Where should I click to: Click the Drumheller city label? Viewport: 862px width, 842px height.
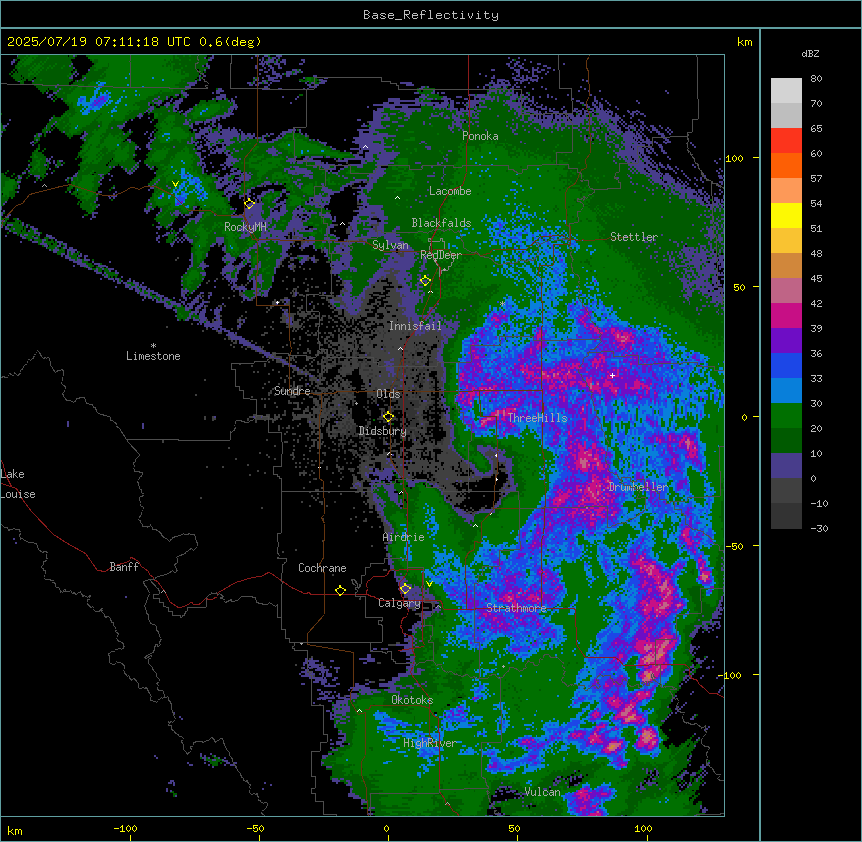[x=638, y=487]
